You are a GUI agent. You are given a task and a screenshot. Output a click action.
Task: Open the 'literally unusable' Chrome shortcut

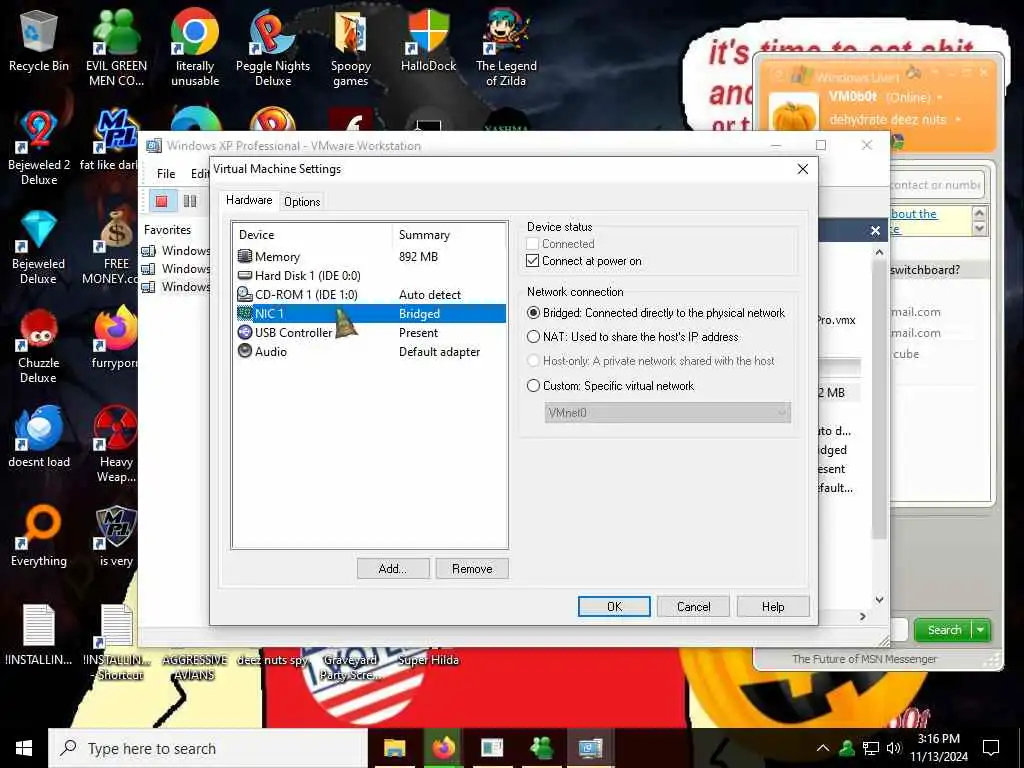[195, 47]
